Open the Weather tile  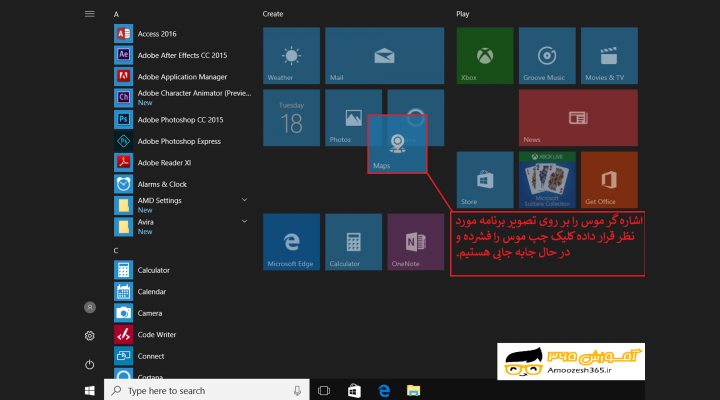(x=291, y=56)
